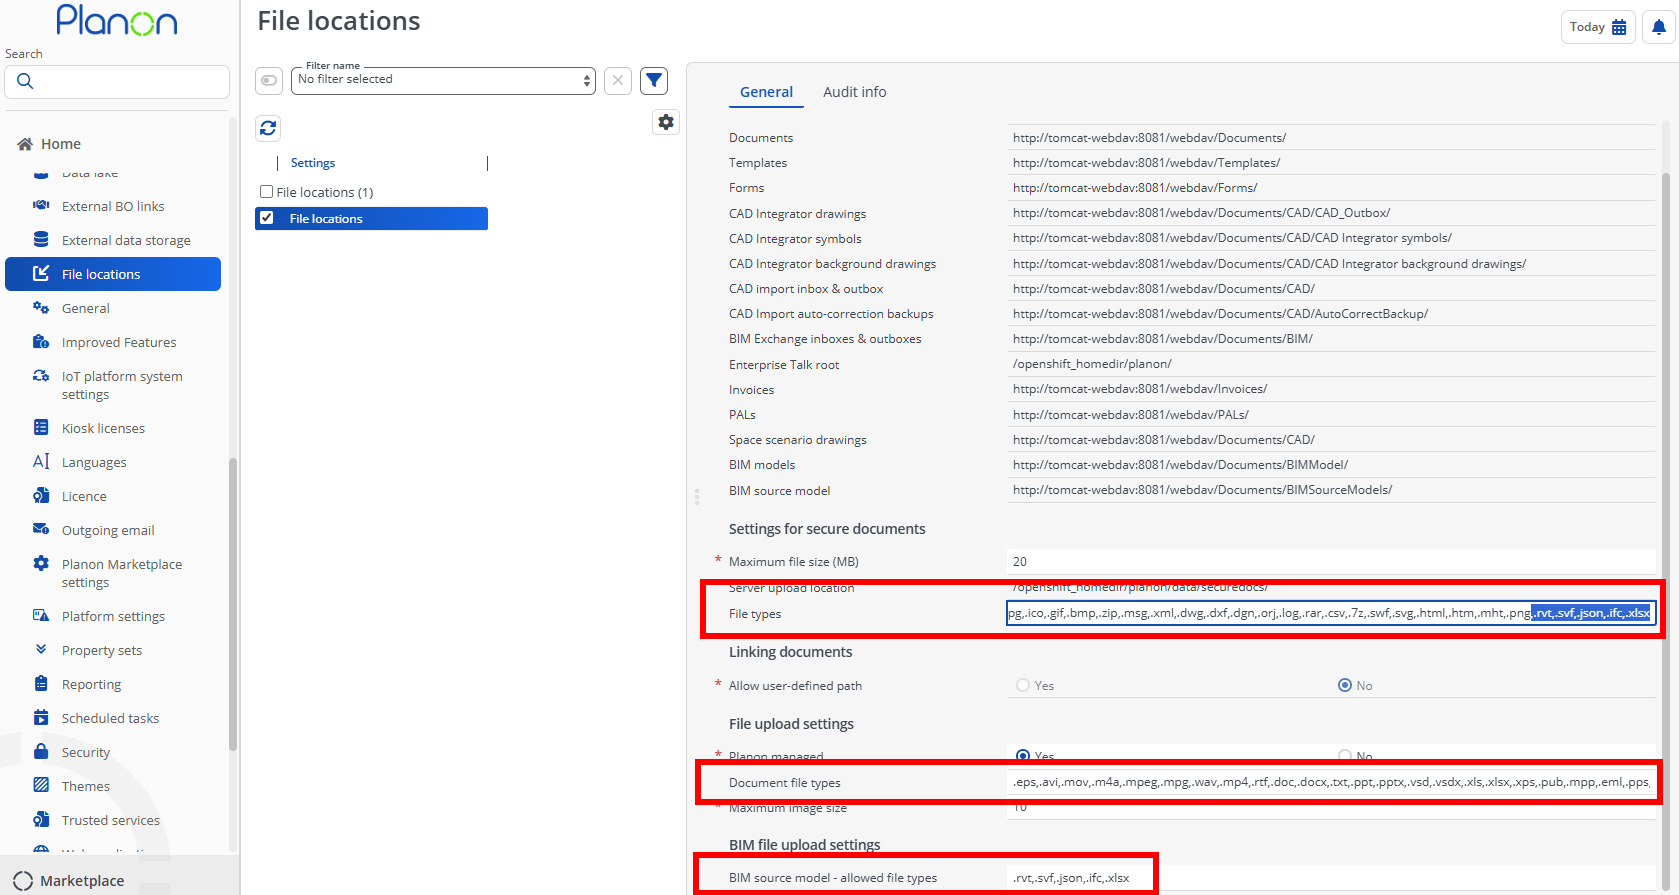
Task: Select No for Planon managed
Action: (1345, 756)
